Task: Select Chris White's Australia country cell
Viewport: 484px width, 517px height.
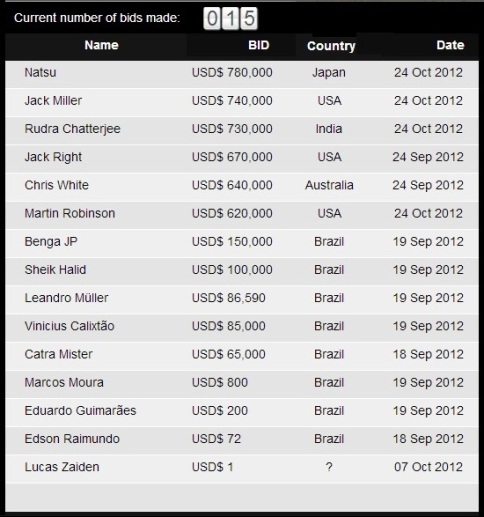Action: click(329, 185)
